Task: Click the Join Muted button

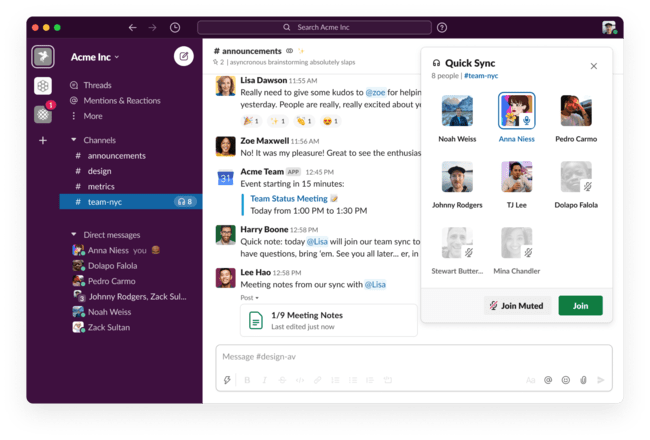Action: click(517, 306)
